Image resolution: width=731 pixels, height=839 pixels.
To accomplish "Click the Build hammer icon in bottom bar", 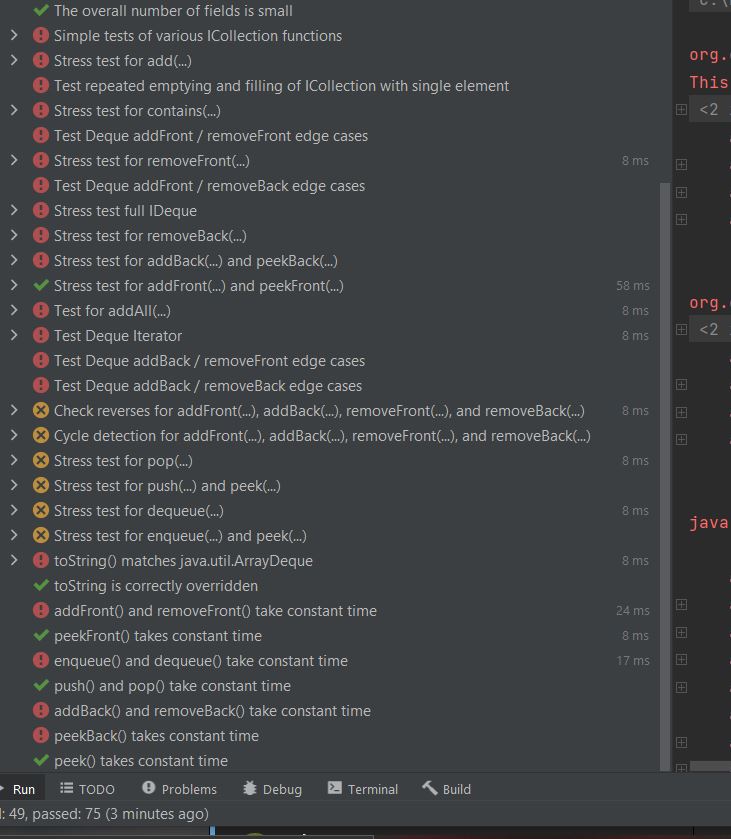I will [x=430, y=789].
